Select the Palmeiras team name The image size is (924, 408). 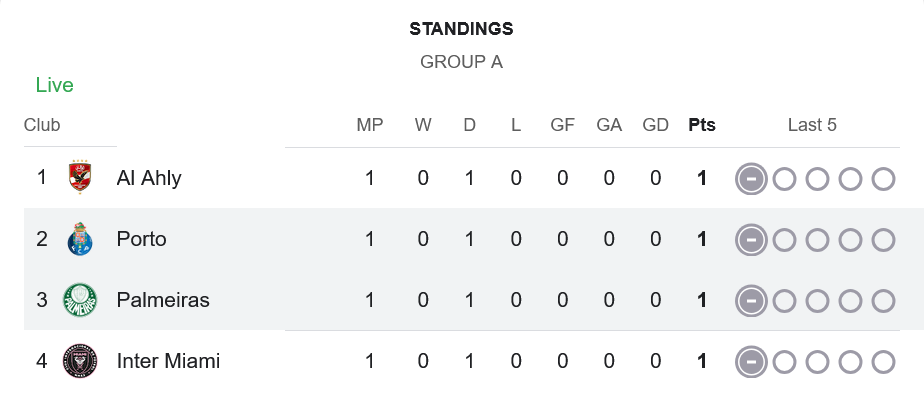[163, 300]
